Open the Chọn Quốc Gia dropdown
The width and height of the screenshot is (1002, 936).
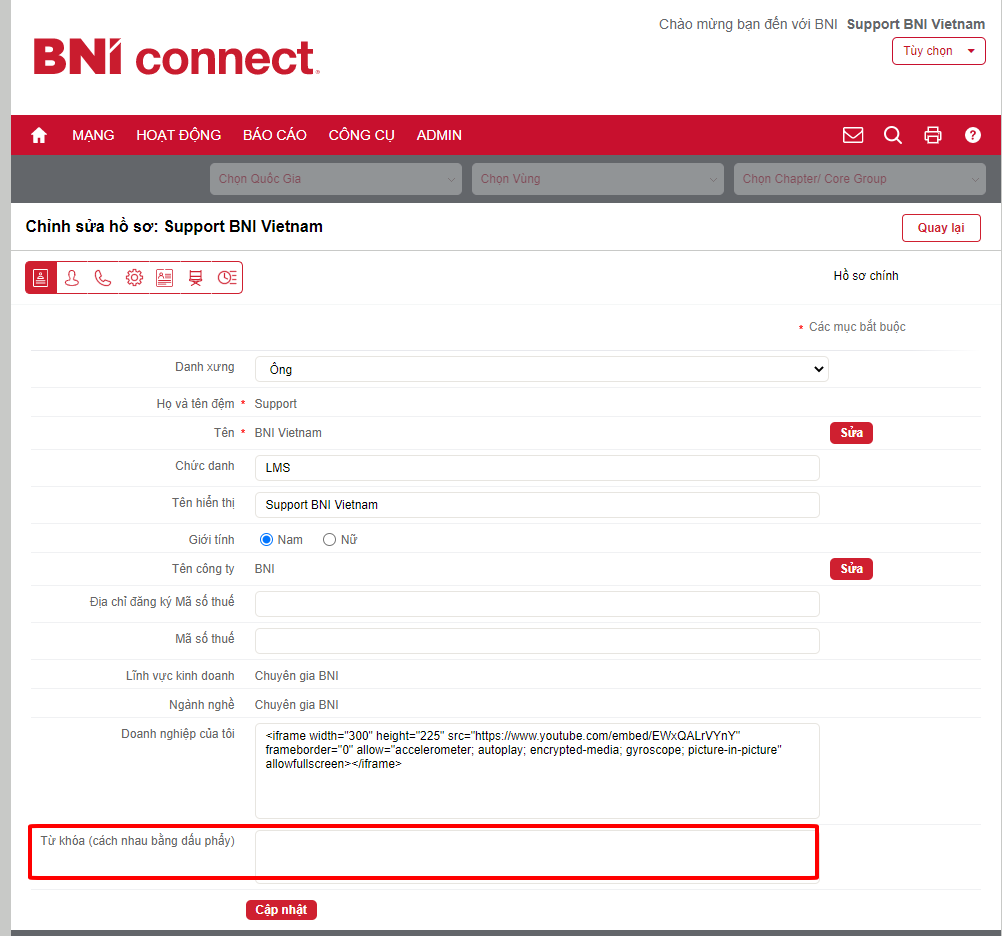335,179
